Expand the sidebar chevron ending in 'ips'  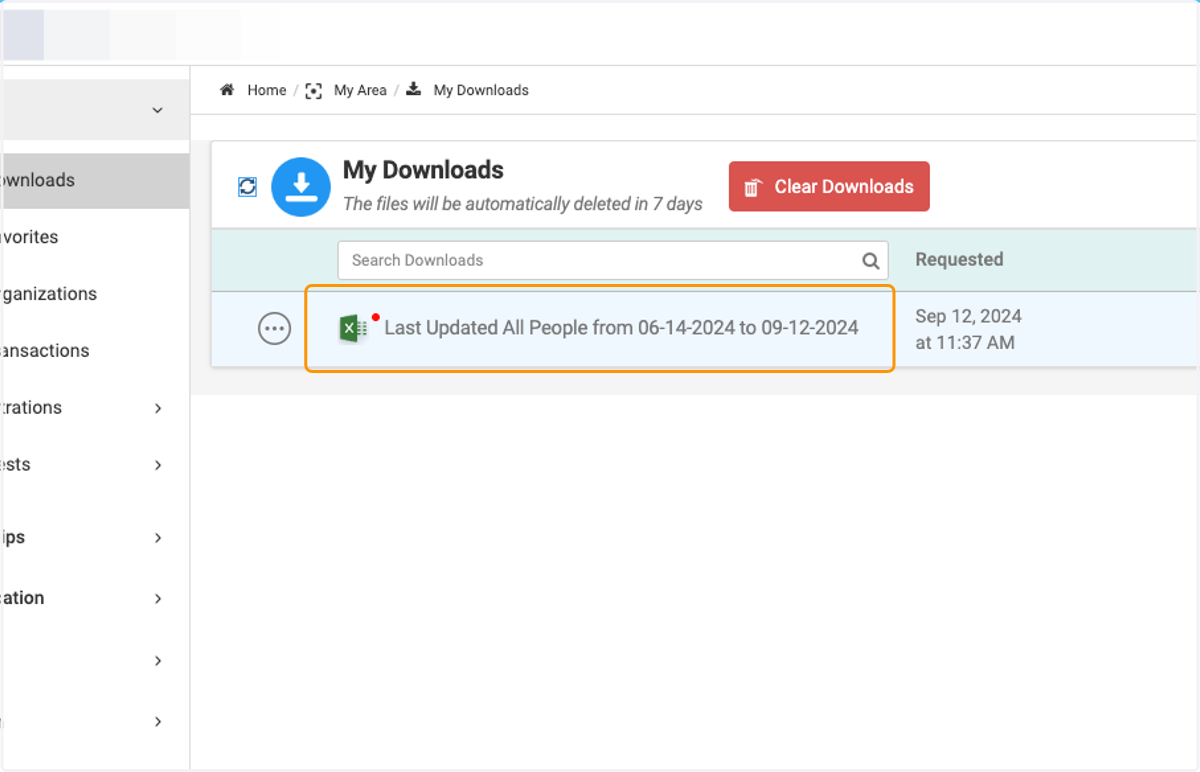[x=158, y=538]
